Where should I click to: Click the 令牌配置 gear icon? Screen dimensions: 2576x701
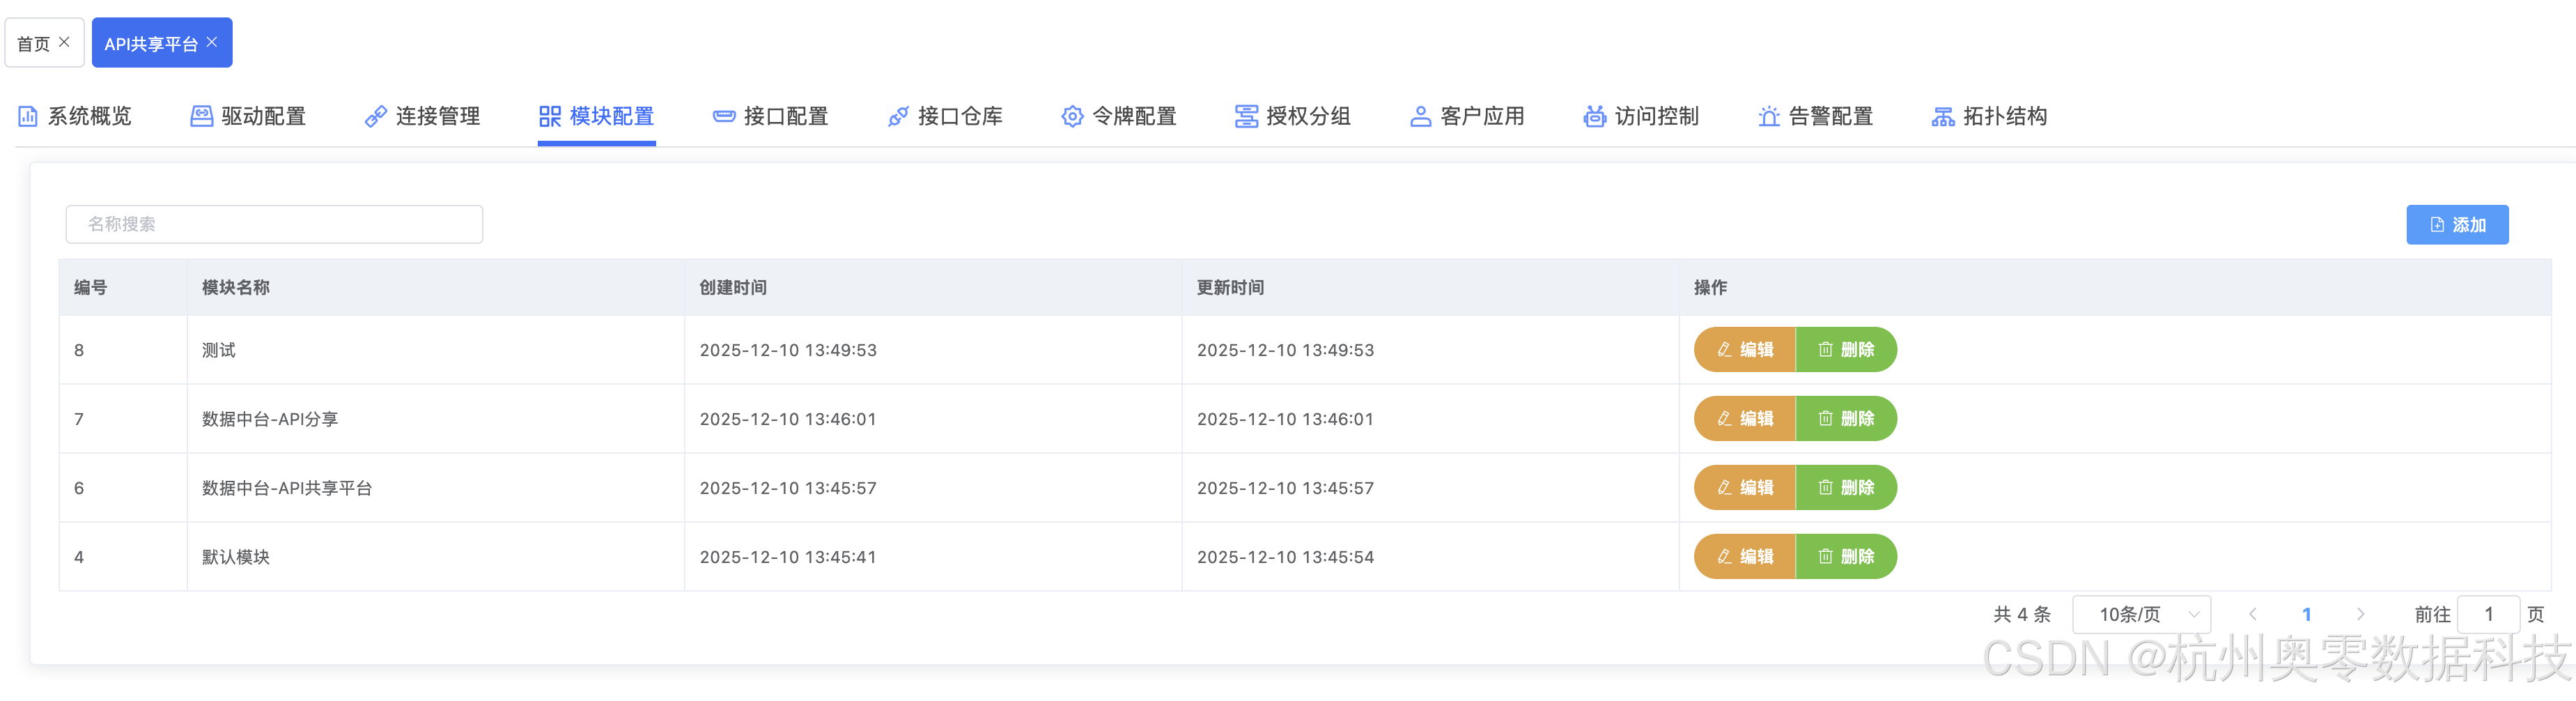pyautogui.click(x=1072, y=116)
